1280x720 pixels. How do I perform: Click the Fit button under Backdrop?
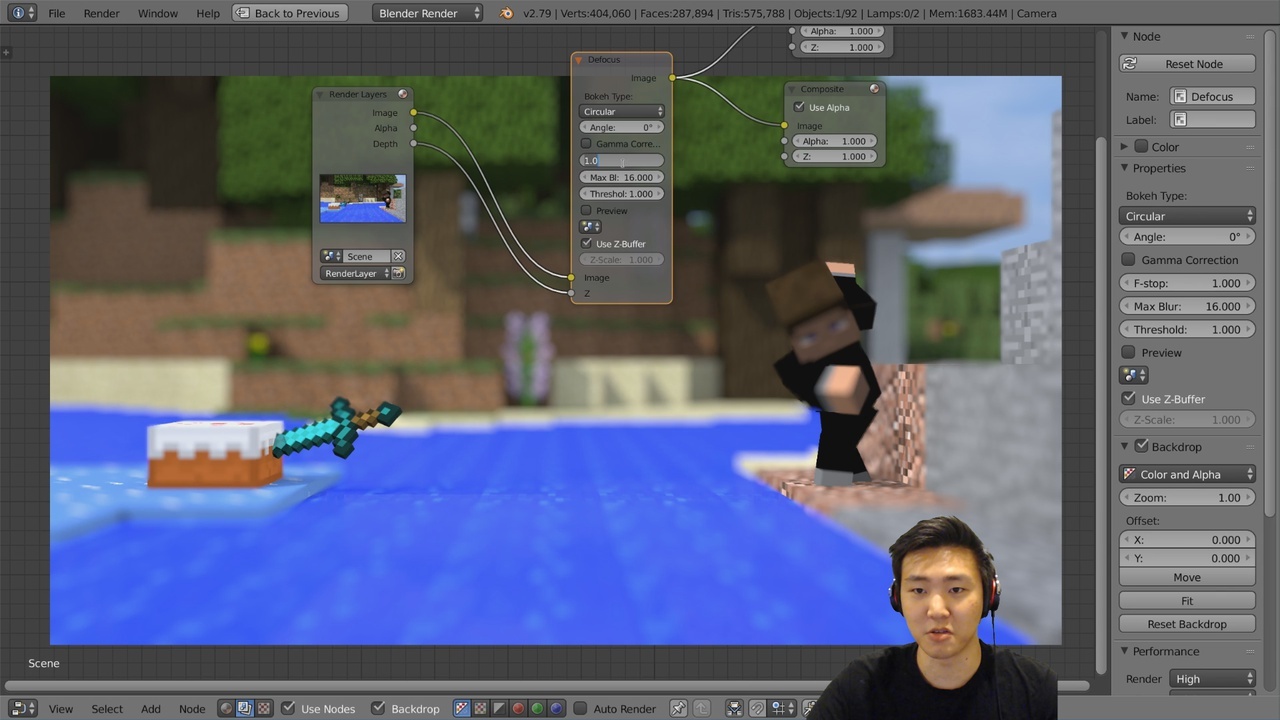pos(1186,600)
